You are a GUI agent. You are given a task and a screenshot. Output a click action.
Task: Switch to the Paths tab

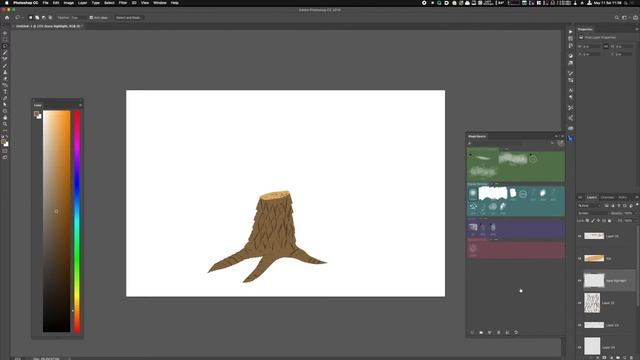(623, 198)
